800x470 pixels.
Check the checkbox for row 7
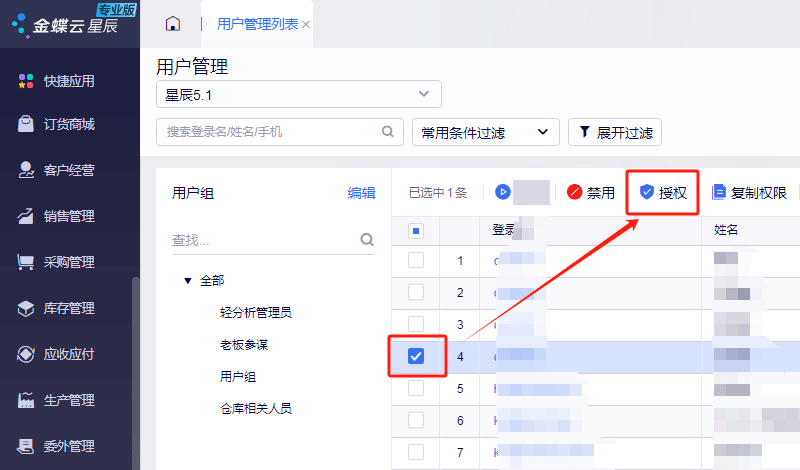[x=416, y=452]
